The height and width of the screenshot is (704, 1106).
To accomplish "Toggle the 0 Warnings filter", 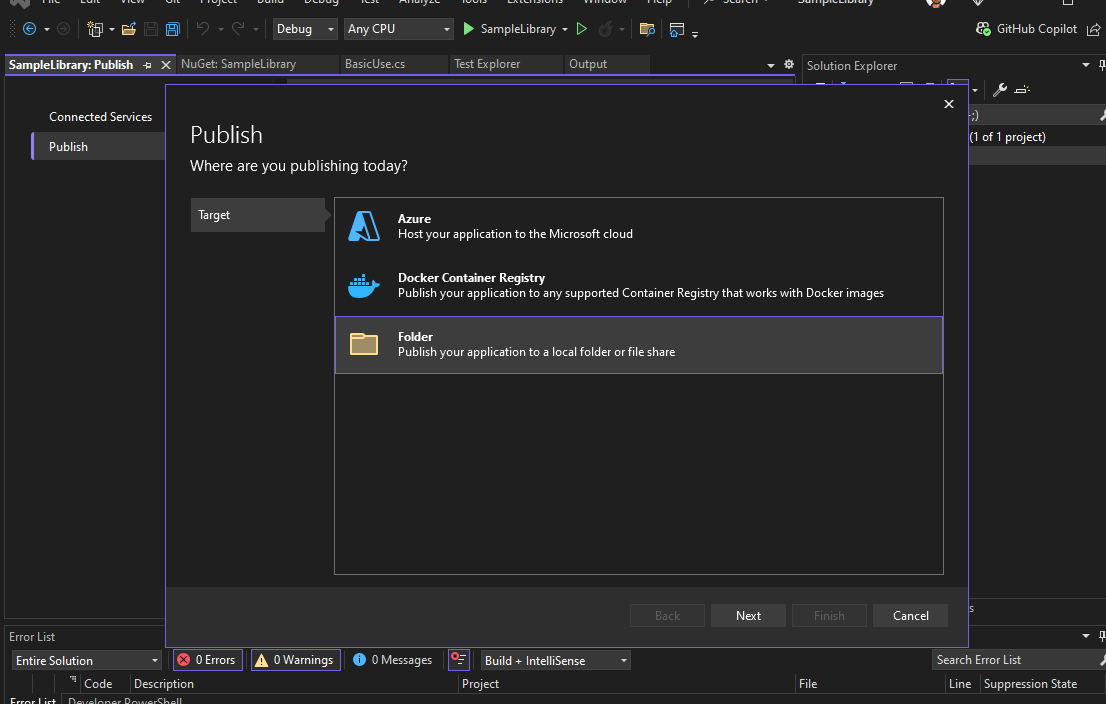I will (x=296, y=660).
